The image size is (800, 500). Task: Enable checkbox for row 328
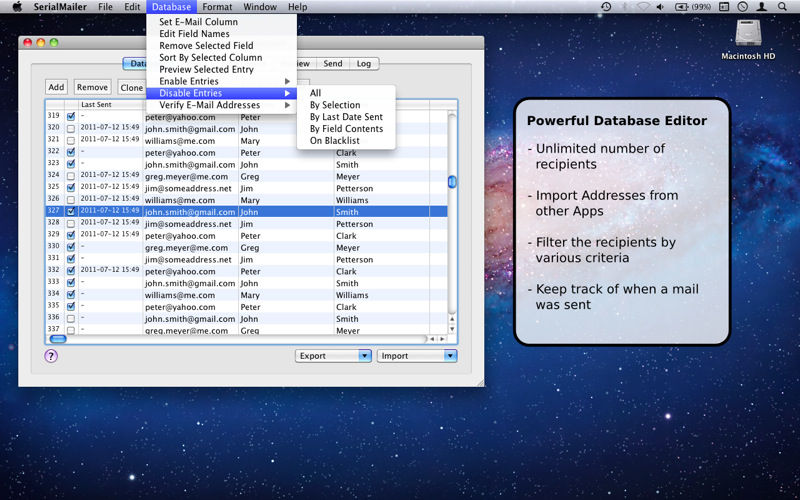(x=71, y=224)
